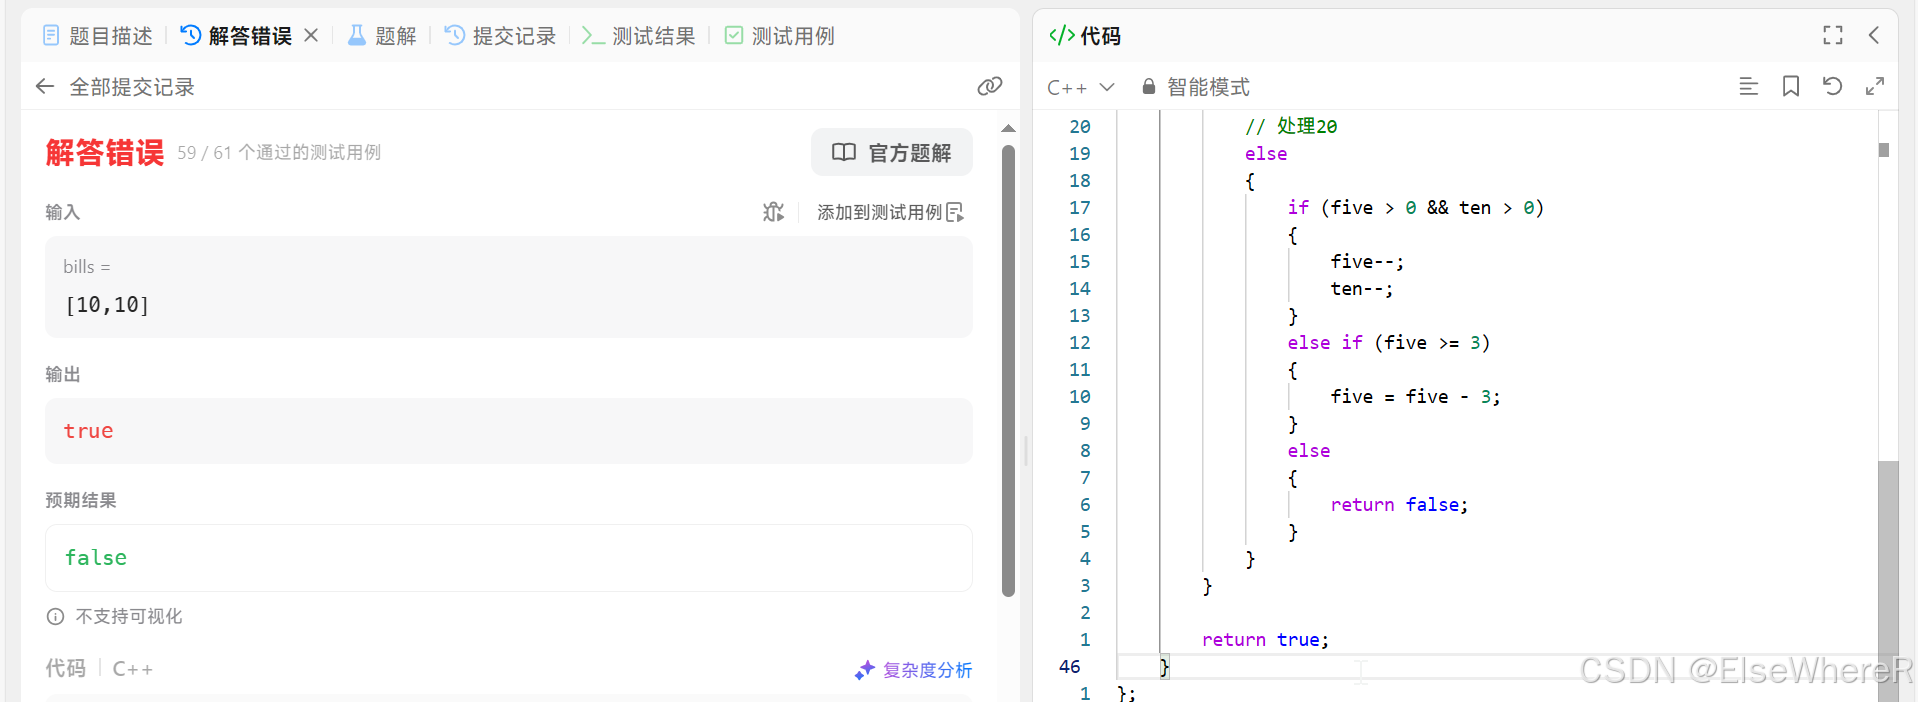The image size is (1918, 702).
Task: Click the 'ten--;' code line
Action: [x=1361, y=289]
